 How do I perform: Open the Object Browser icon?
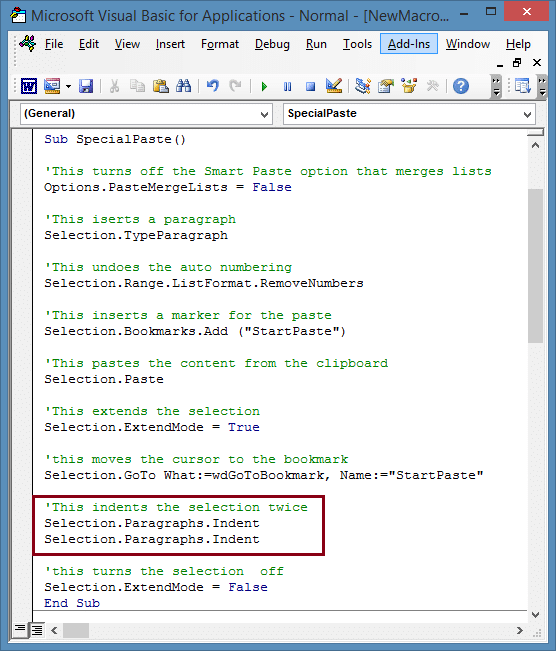point(409,86)
